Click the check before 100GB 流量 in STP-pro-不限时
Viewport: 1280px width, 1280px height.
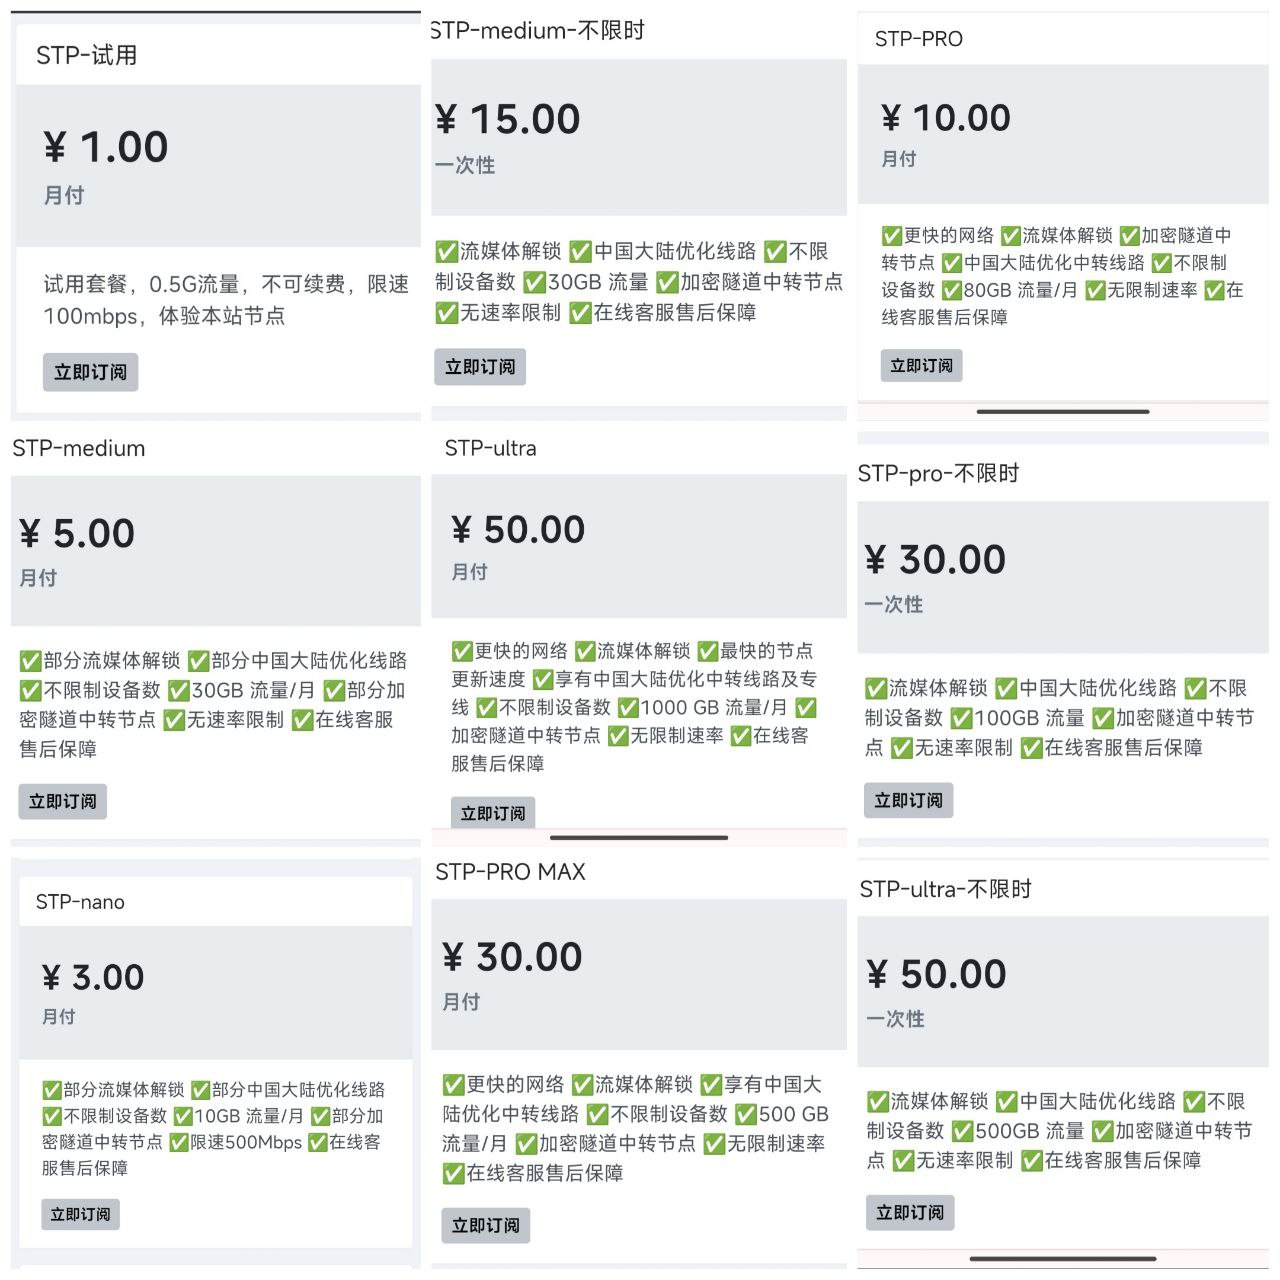[x=961, y=719]
